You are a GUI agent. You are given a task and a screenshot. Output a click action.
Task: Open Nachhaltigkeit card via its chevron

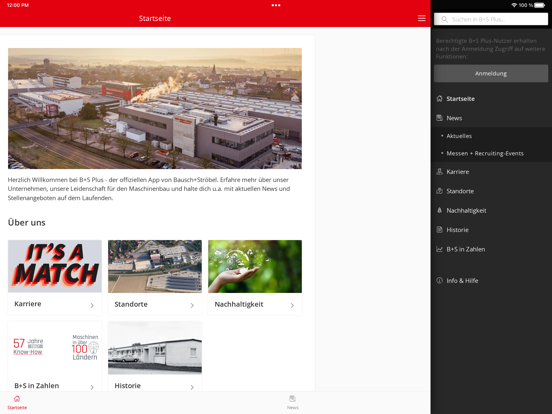(x=292, y=305)
